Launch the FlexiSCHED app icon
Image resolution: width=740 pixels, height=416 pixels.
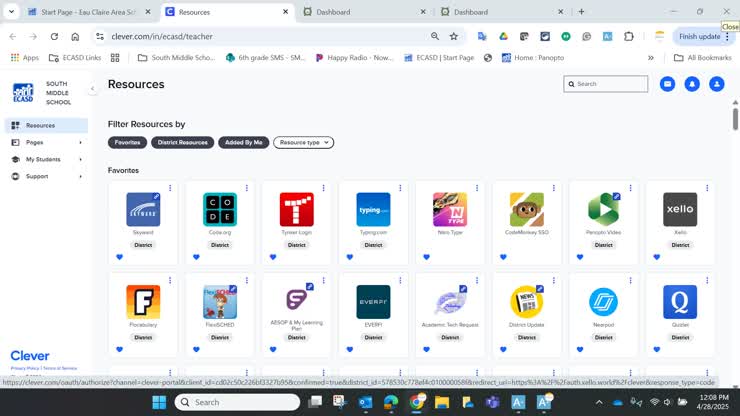coord(220,302)
